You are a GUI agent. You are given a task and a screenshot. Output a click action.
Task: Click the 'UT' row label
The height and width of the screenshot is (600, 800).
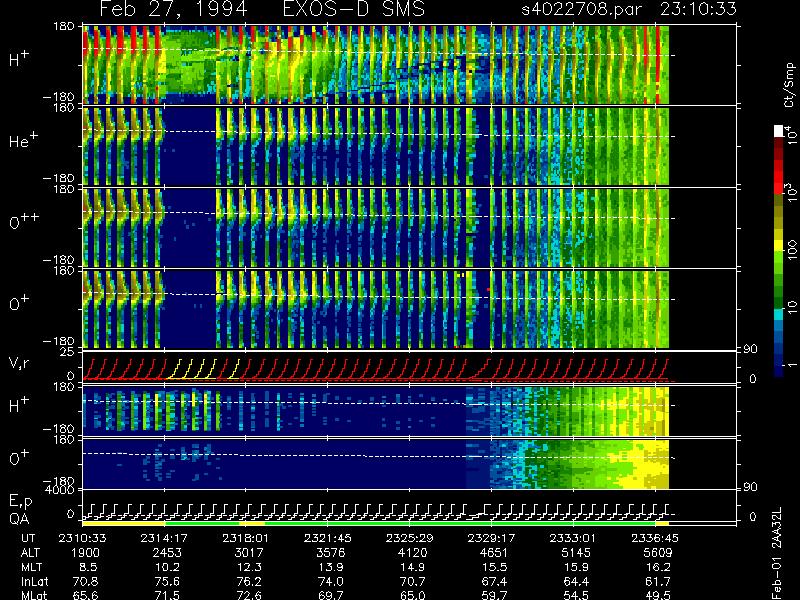pos(29,538)
